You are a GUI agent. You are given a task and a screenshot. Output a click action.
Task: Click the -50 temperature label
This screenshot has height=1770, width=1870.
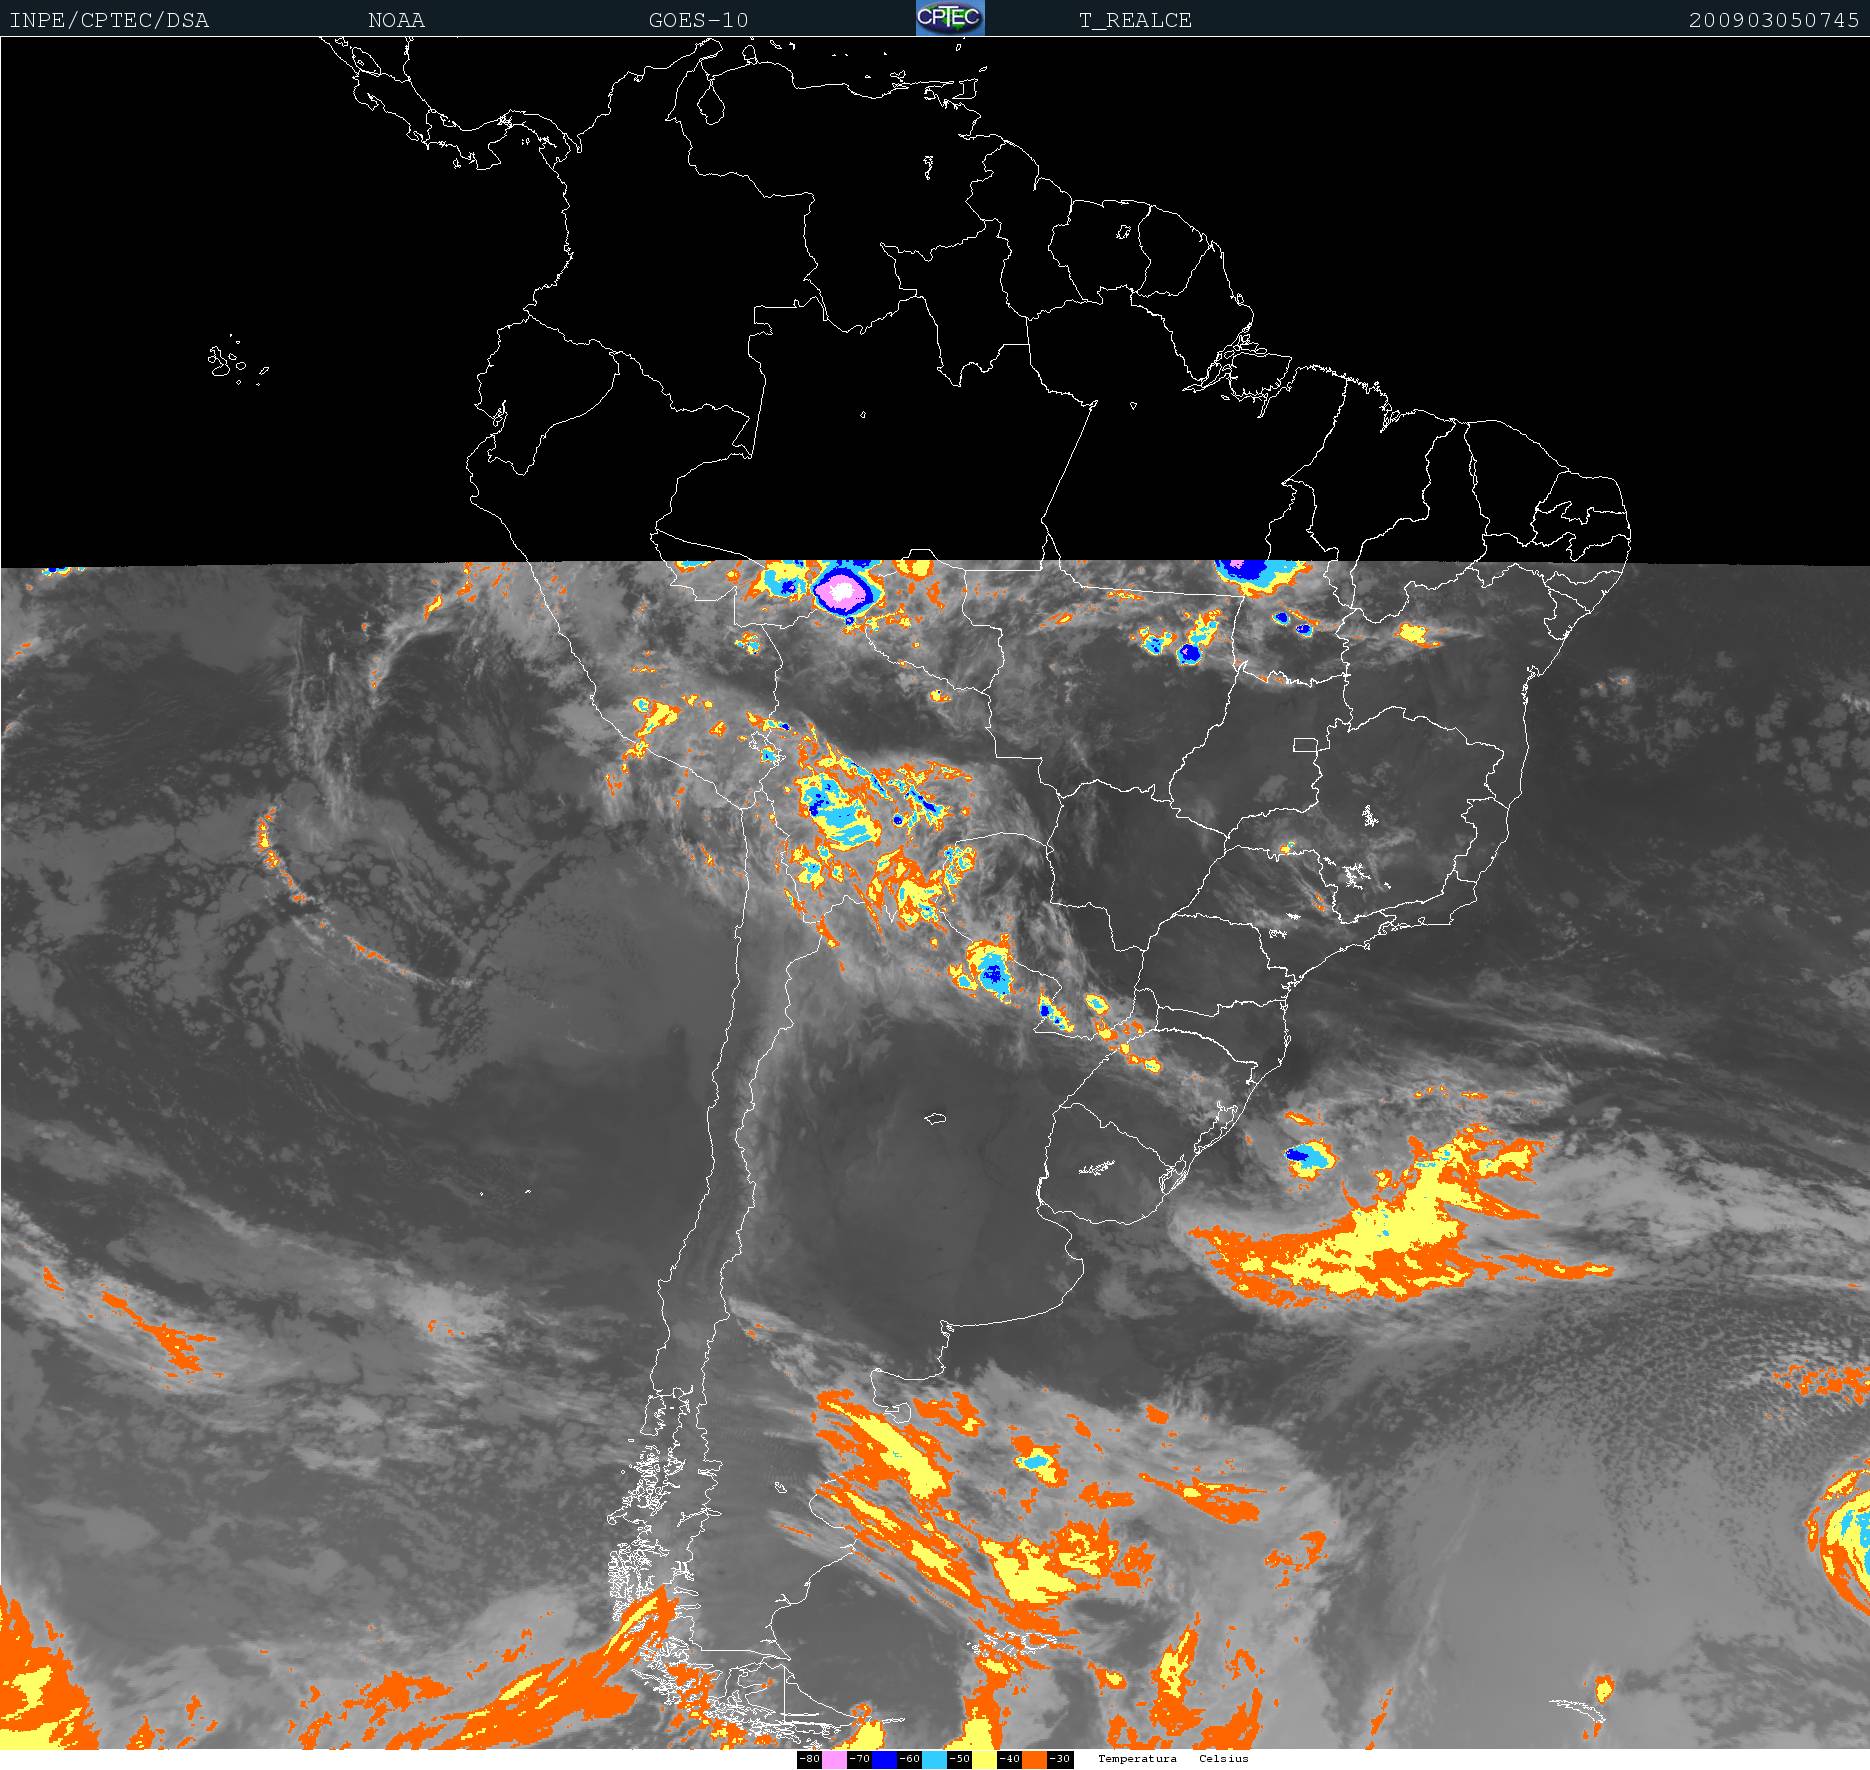tap(959, 1760)
